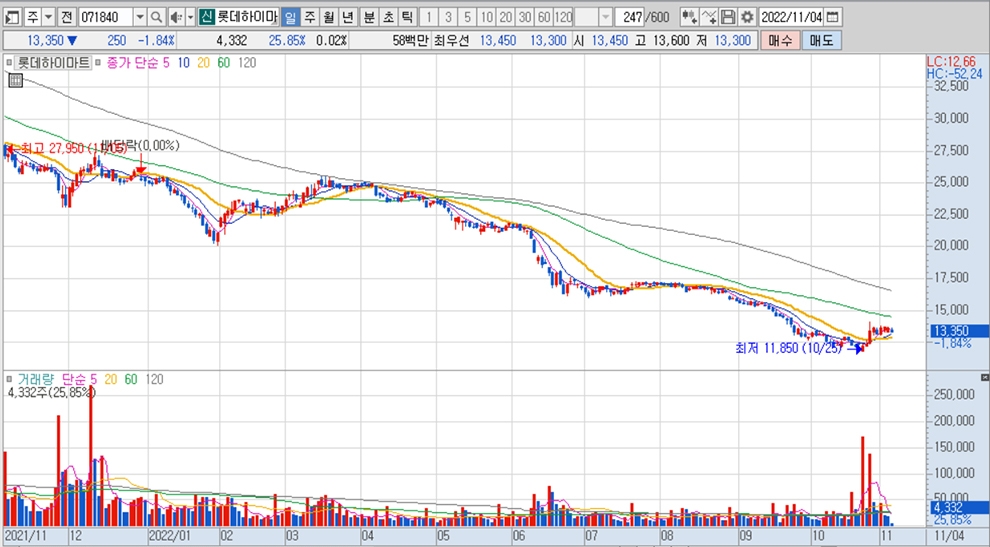Toggle the 일 (daily) period button

point(289,17)
